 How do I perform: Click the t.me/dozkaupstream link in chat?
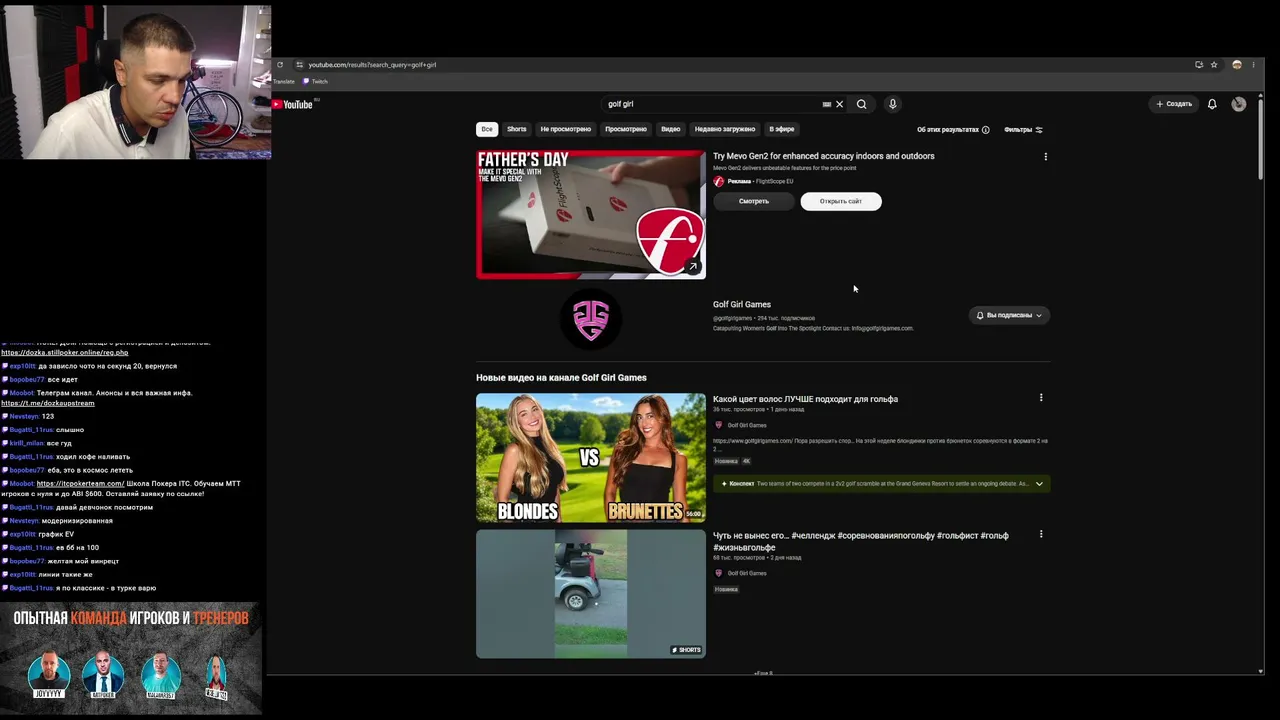point(48,403)
